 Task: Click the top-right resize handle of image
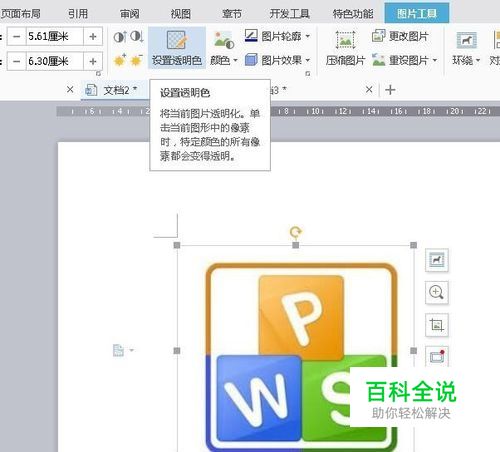coord(413,245)
